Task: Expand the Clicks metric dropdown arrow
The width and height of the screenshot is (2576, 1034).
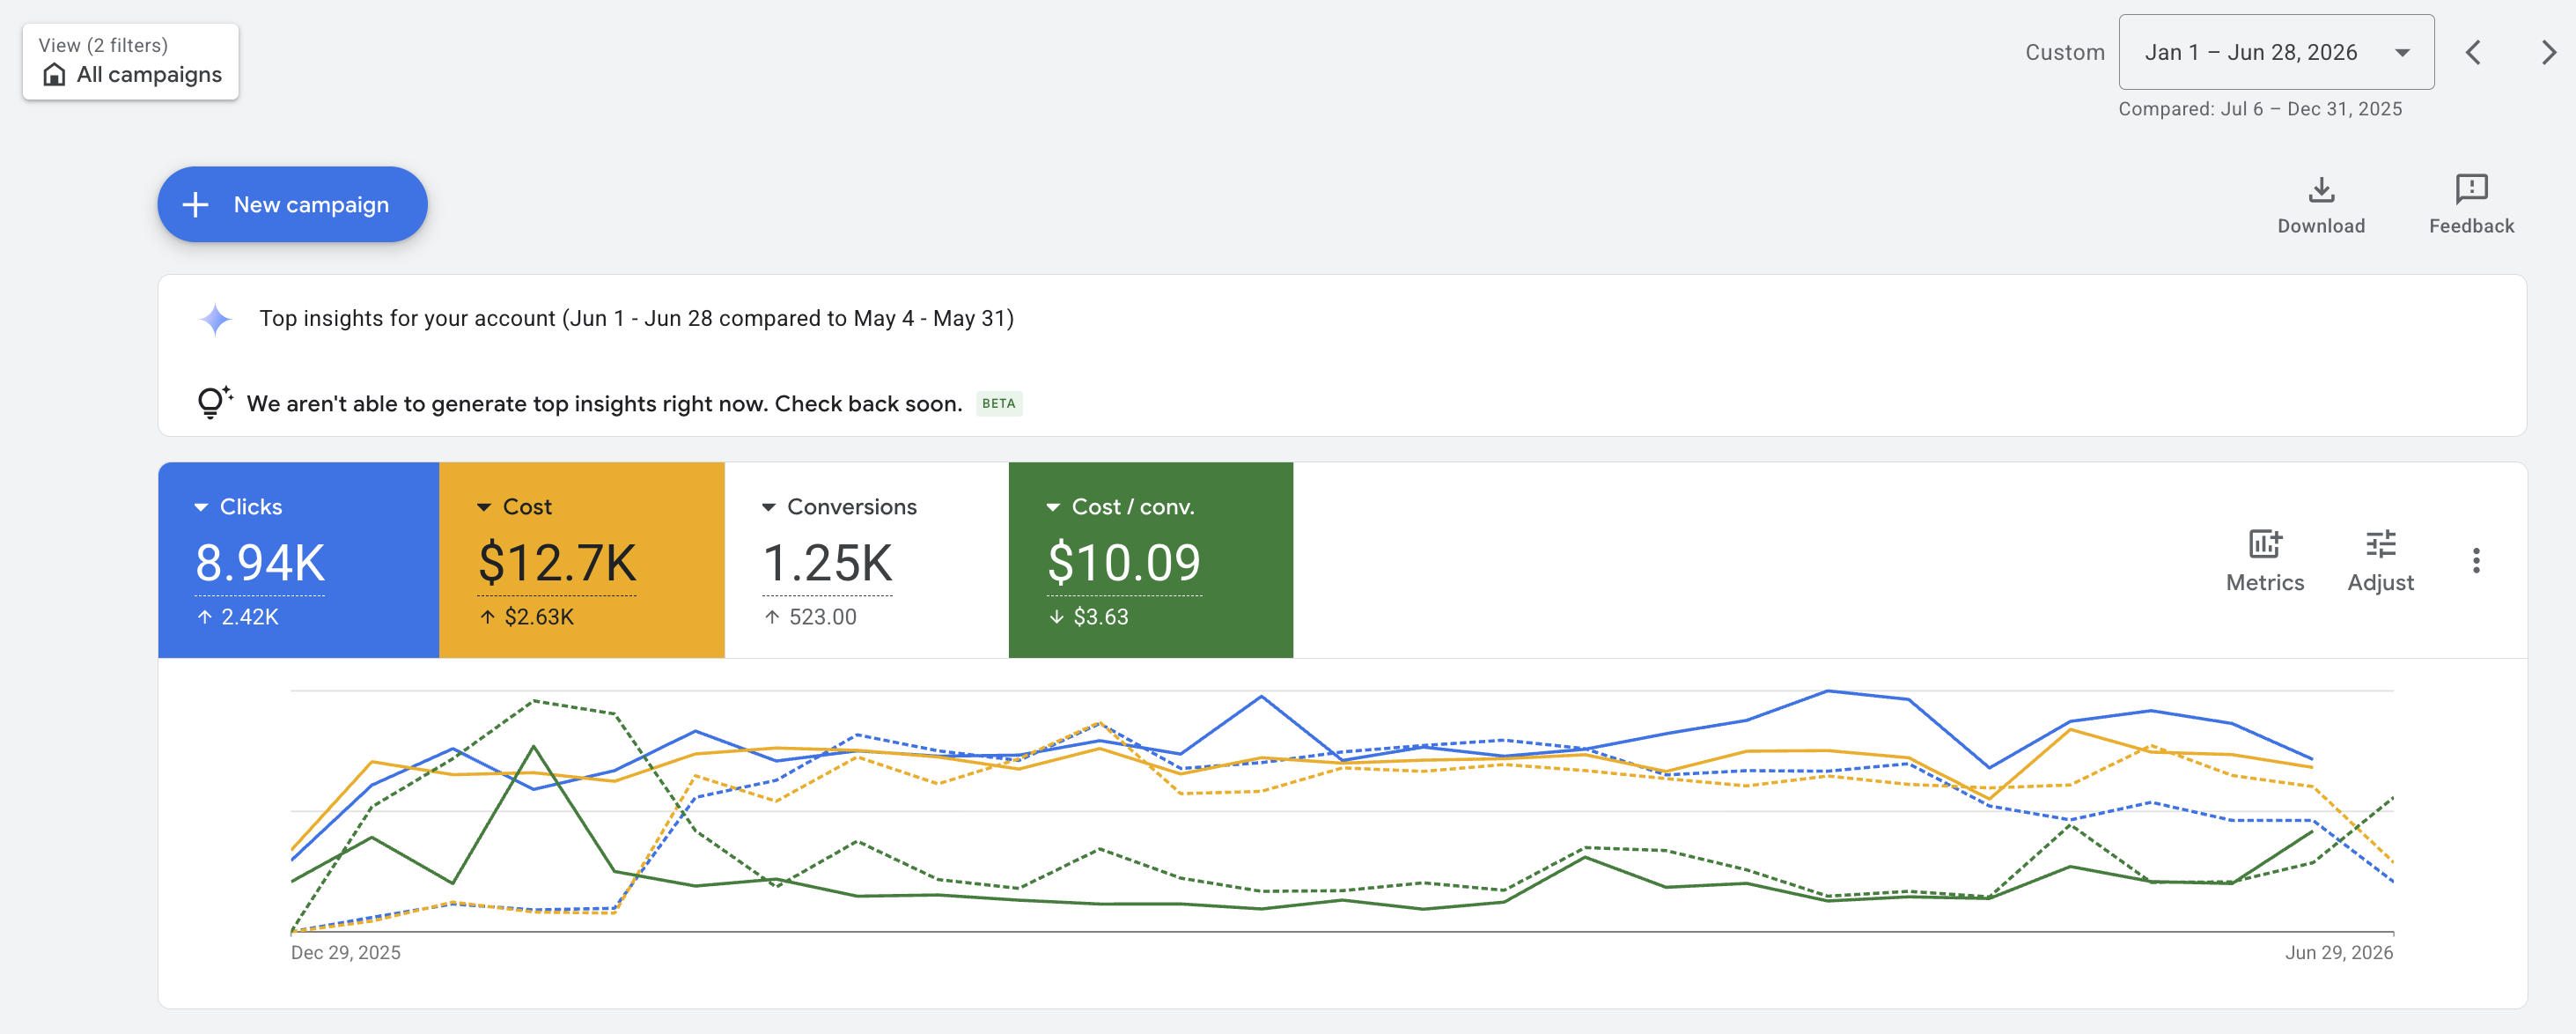Action: 201,507
